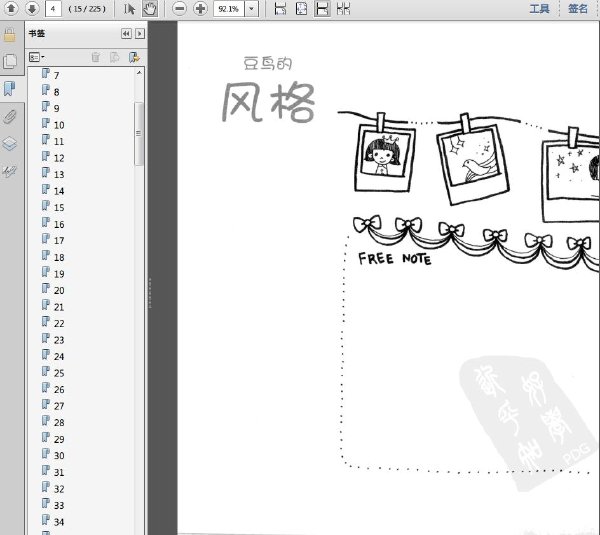Open bookmark 32

click(x=59, y=489)
